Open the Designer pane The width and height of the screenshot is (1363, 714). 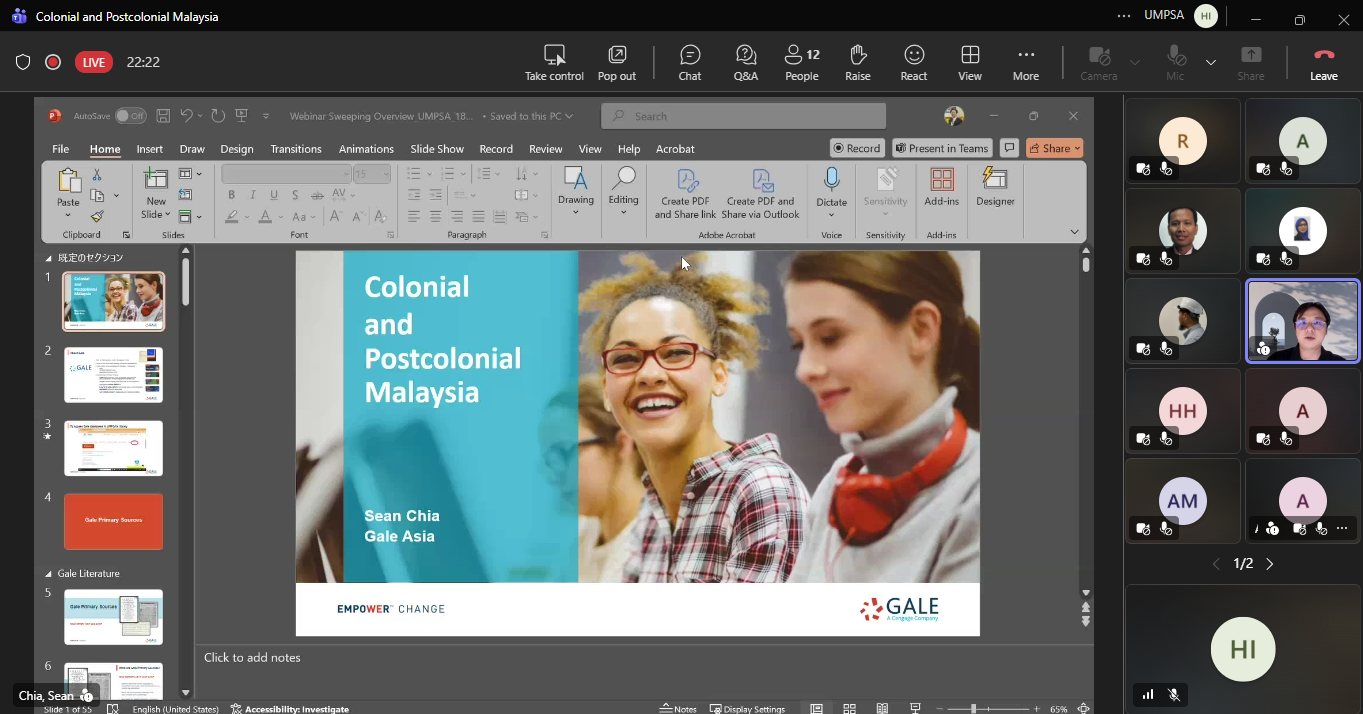tap(995, 187)
